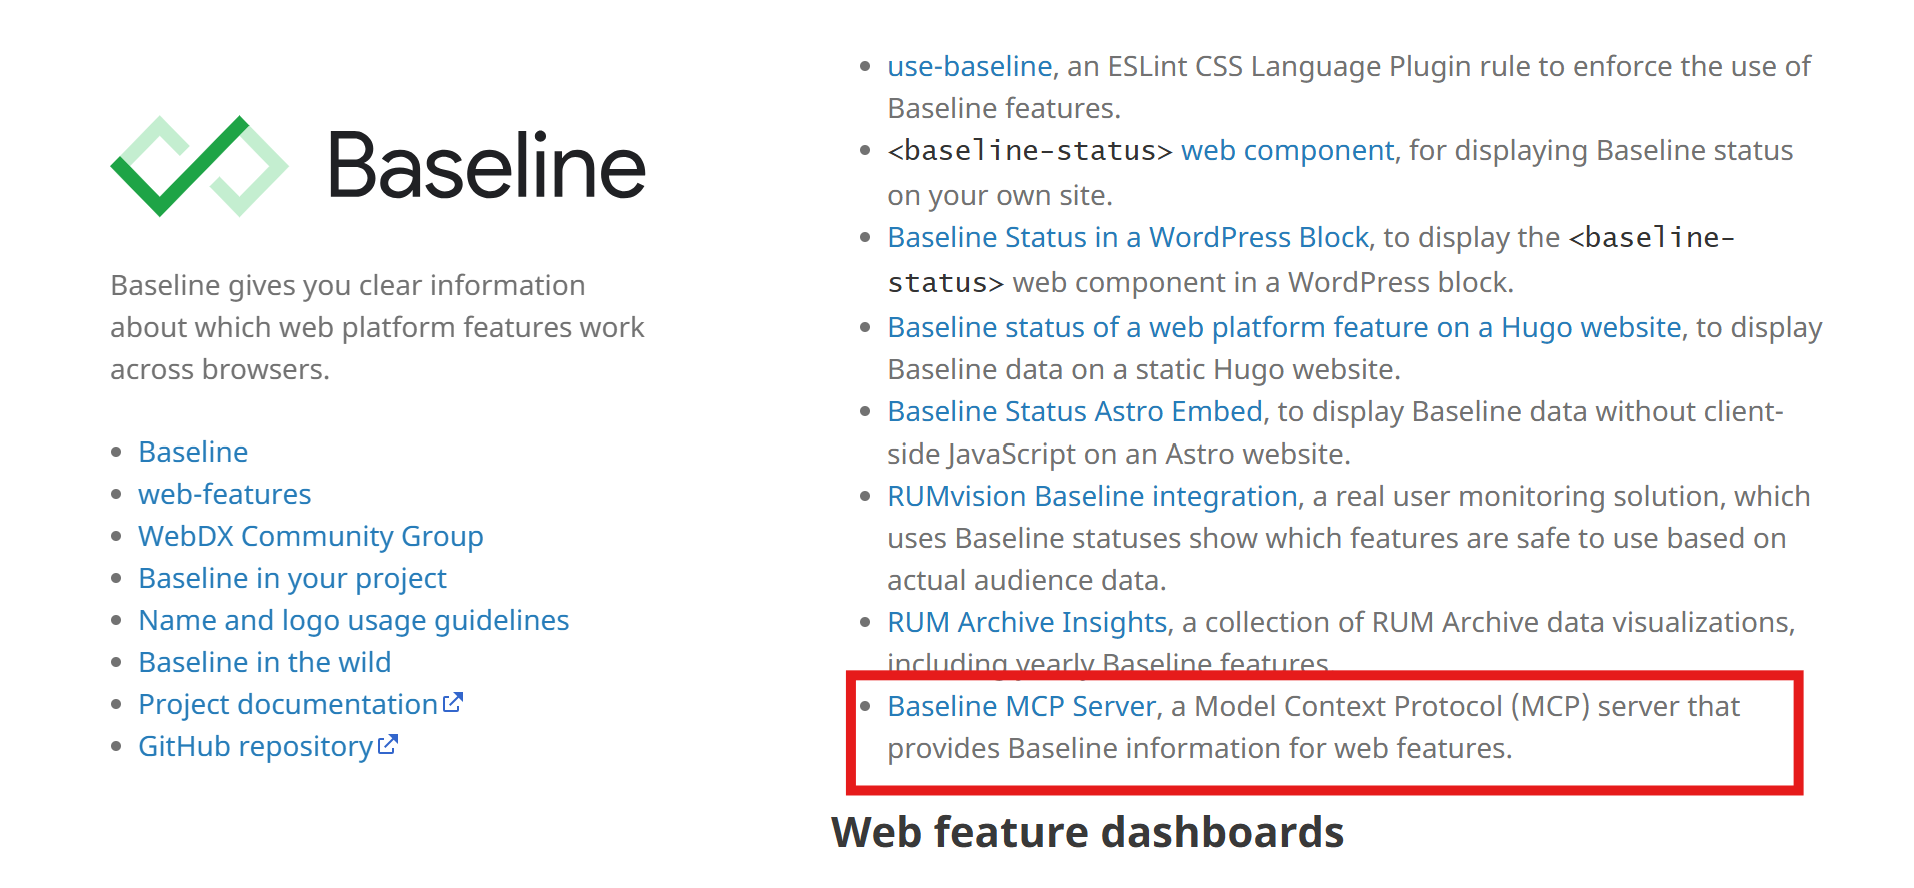Open Baseline Status in a WordPress Block

point(1127,237)
